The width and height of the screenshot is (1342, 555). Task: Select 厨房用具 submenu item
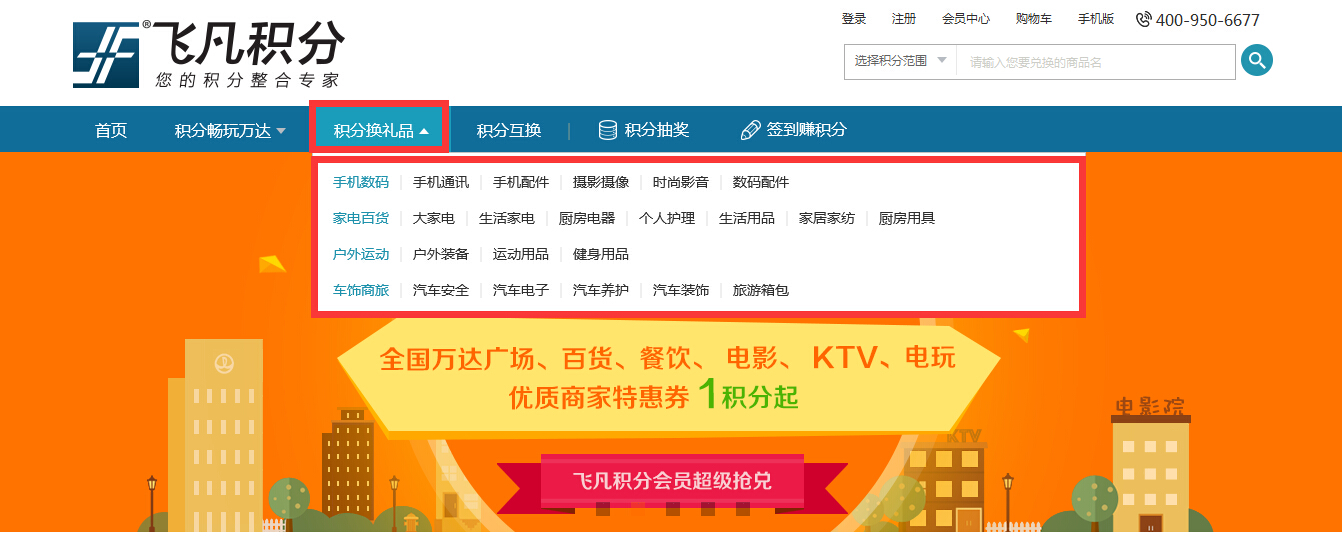pos(907,218)
